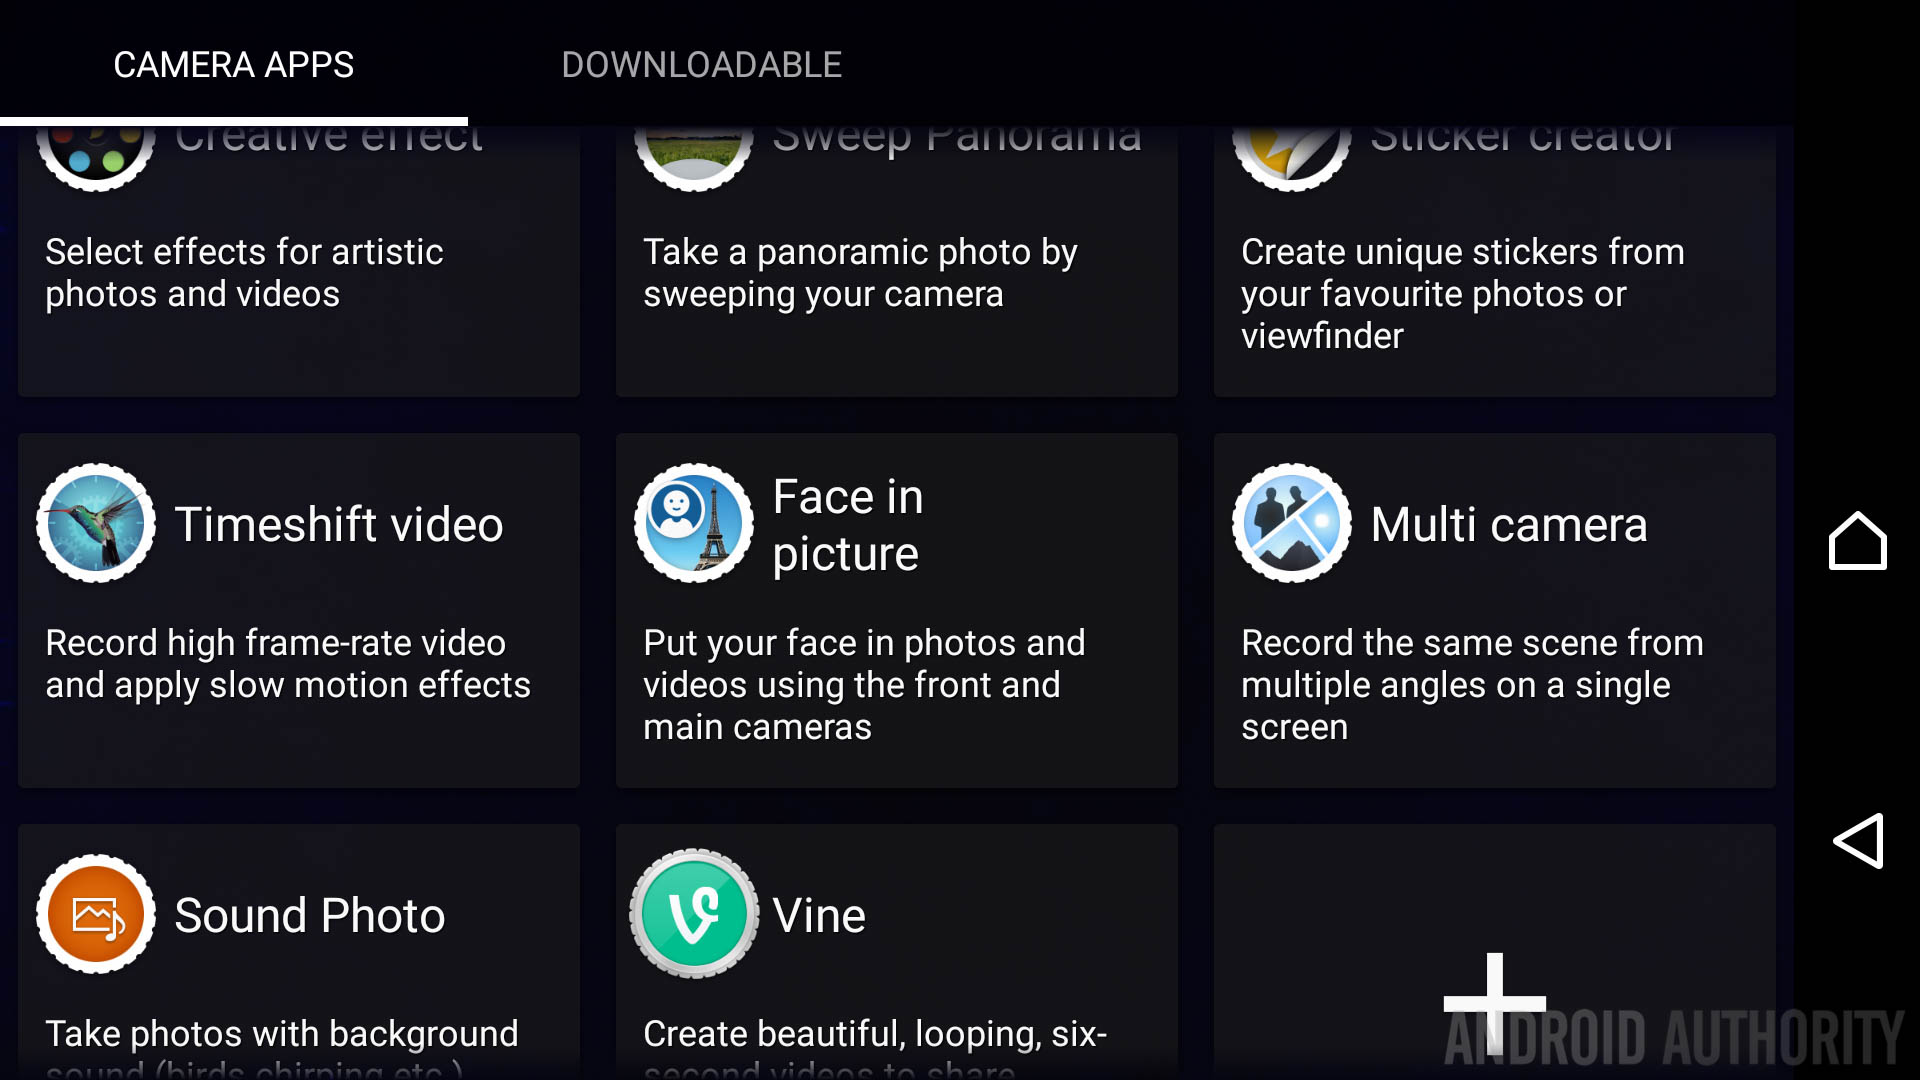Image resolution: width=1920 pixels, height=1080 pixels.
Task: Select the CAMERA APPS tab
Action: (234, 65)
